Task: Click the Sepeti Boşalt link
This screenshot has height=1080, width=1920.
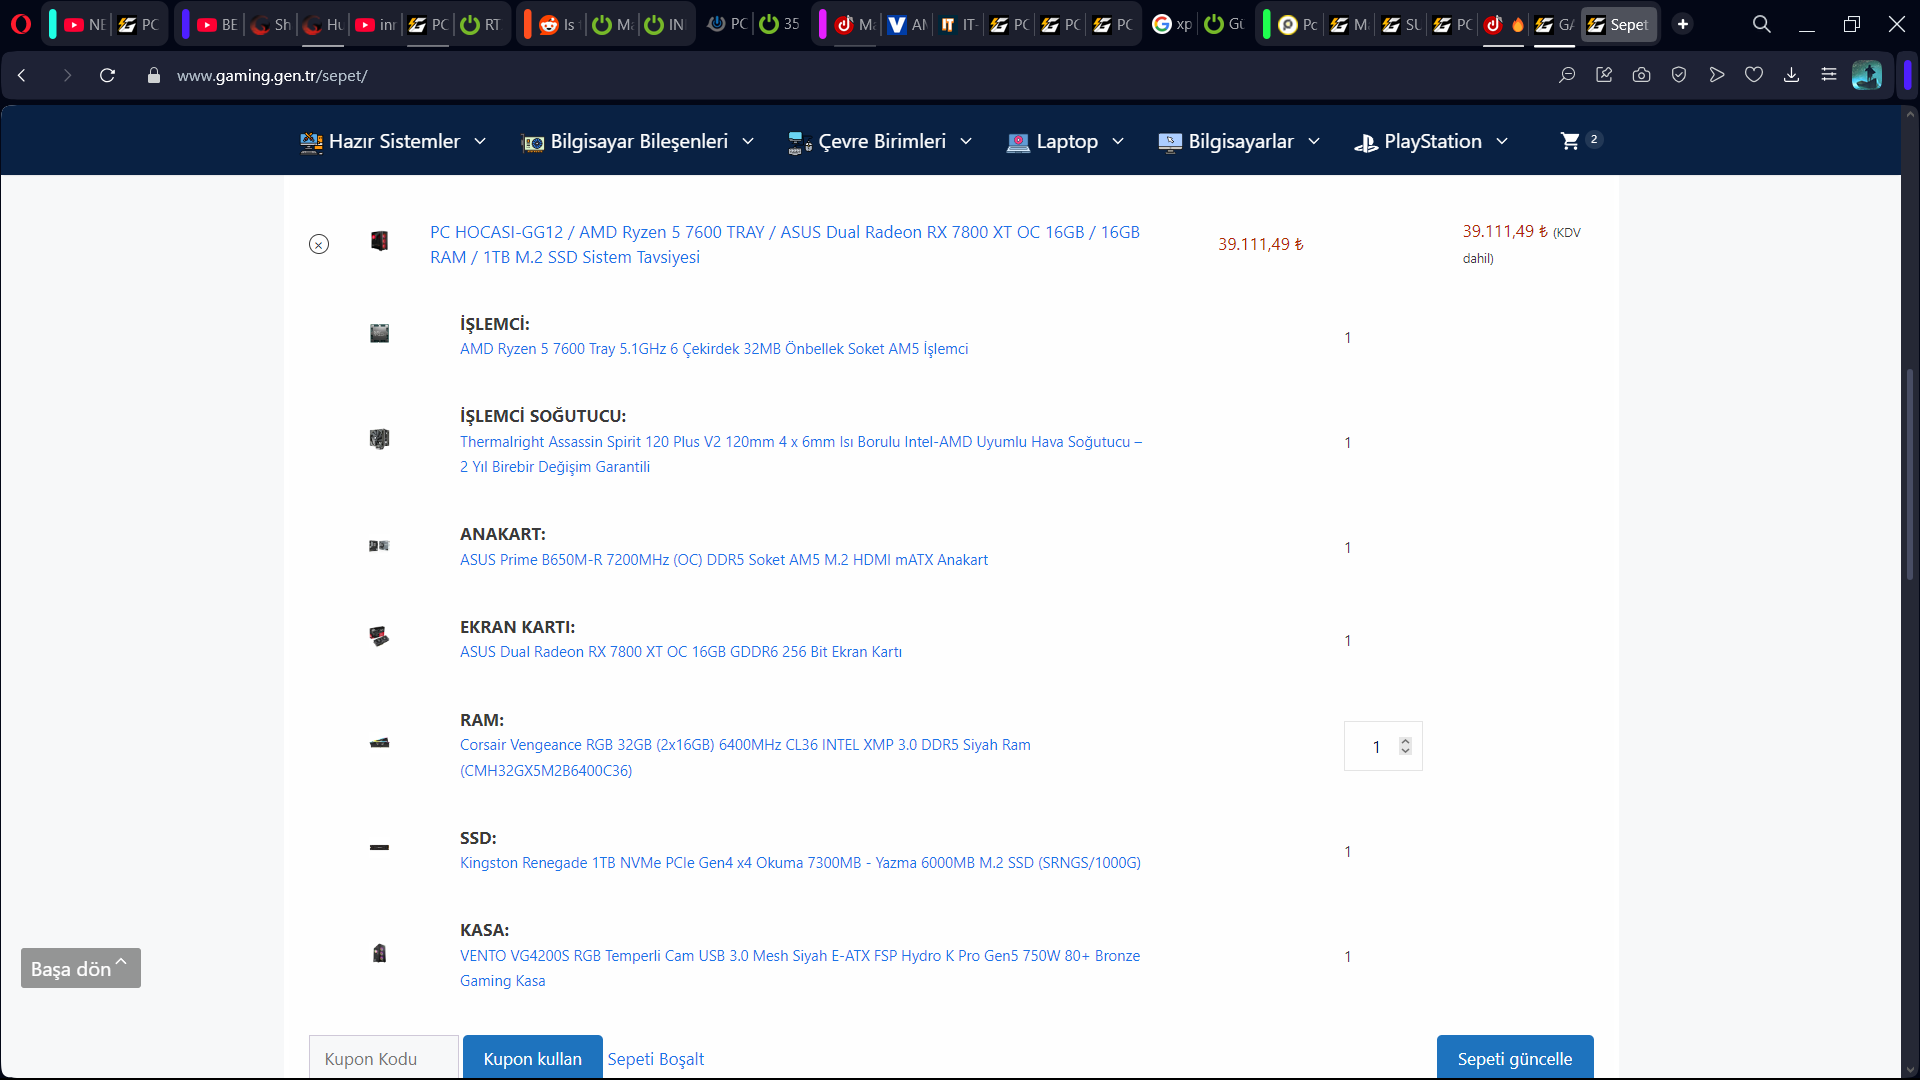Action: tap(656, 1058)
